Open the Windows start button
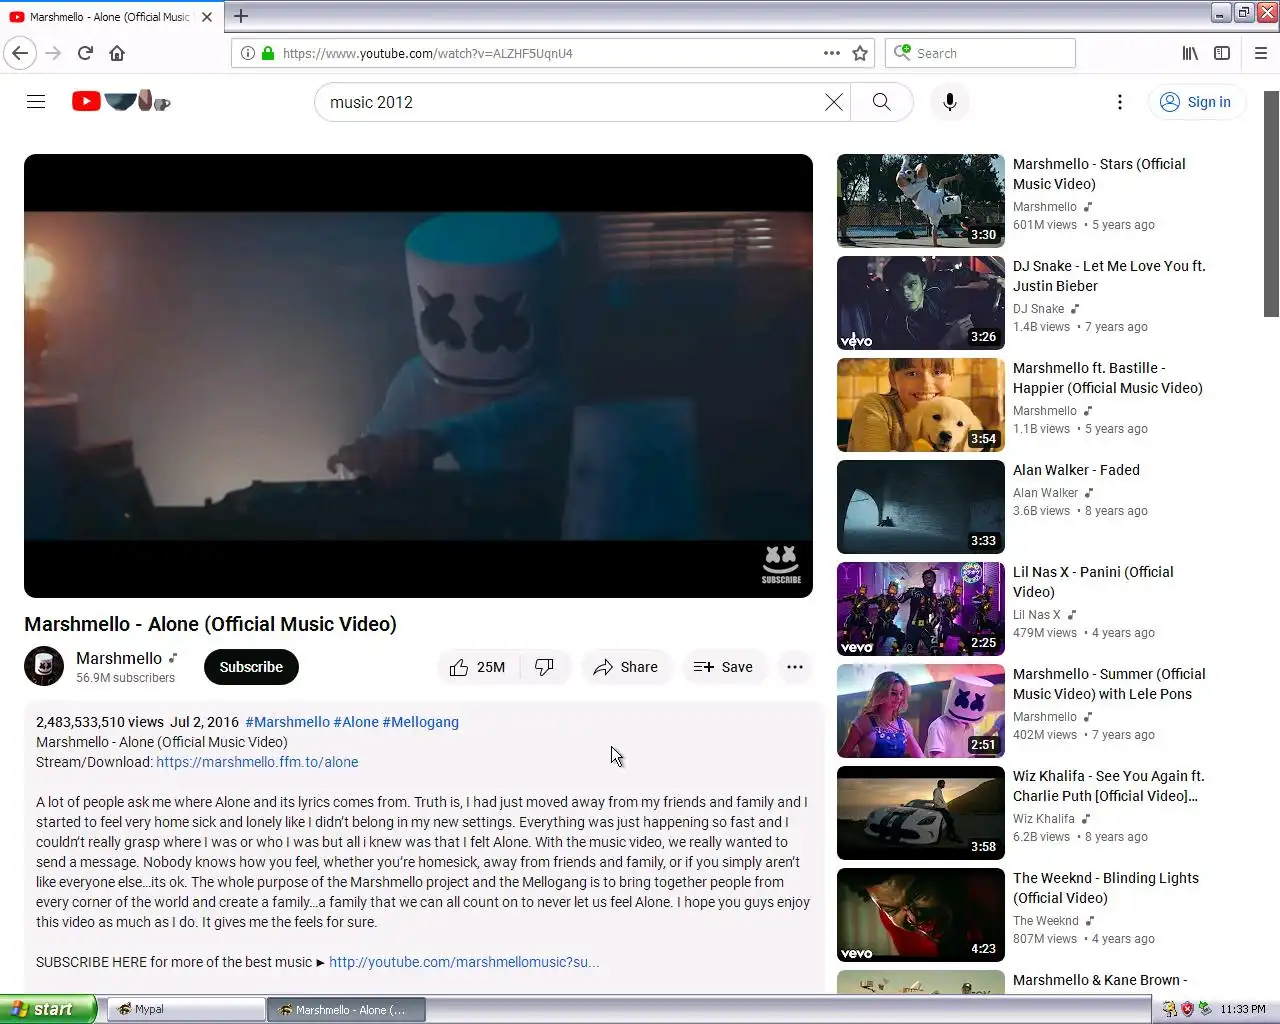 pos(48,1009)
